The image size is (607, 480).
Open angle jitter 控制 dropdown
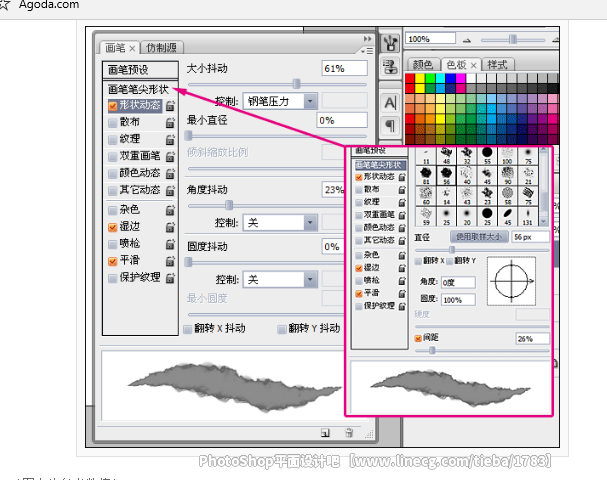280,223
